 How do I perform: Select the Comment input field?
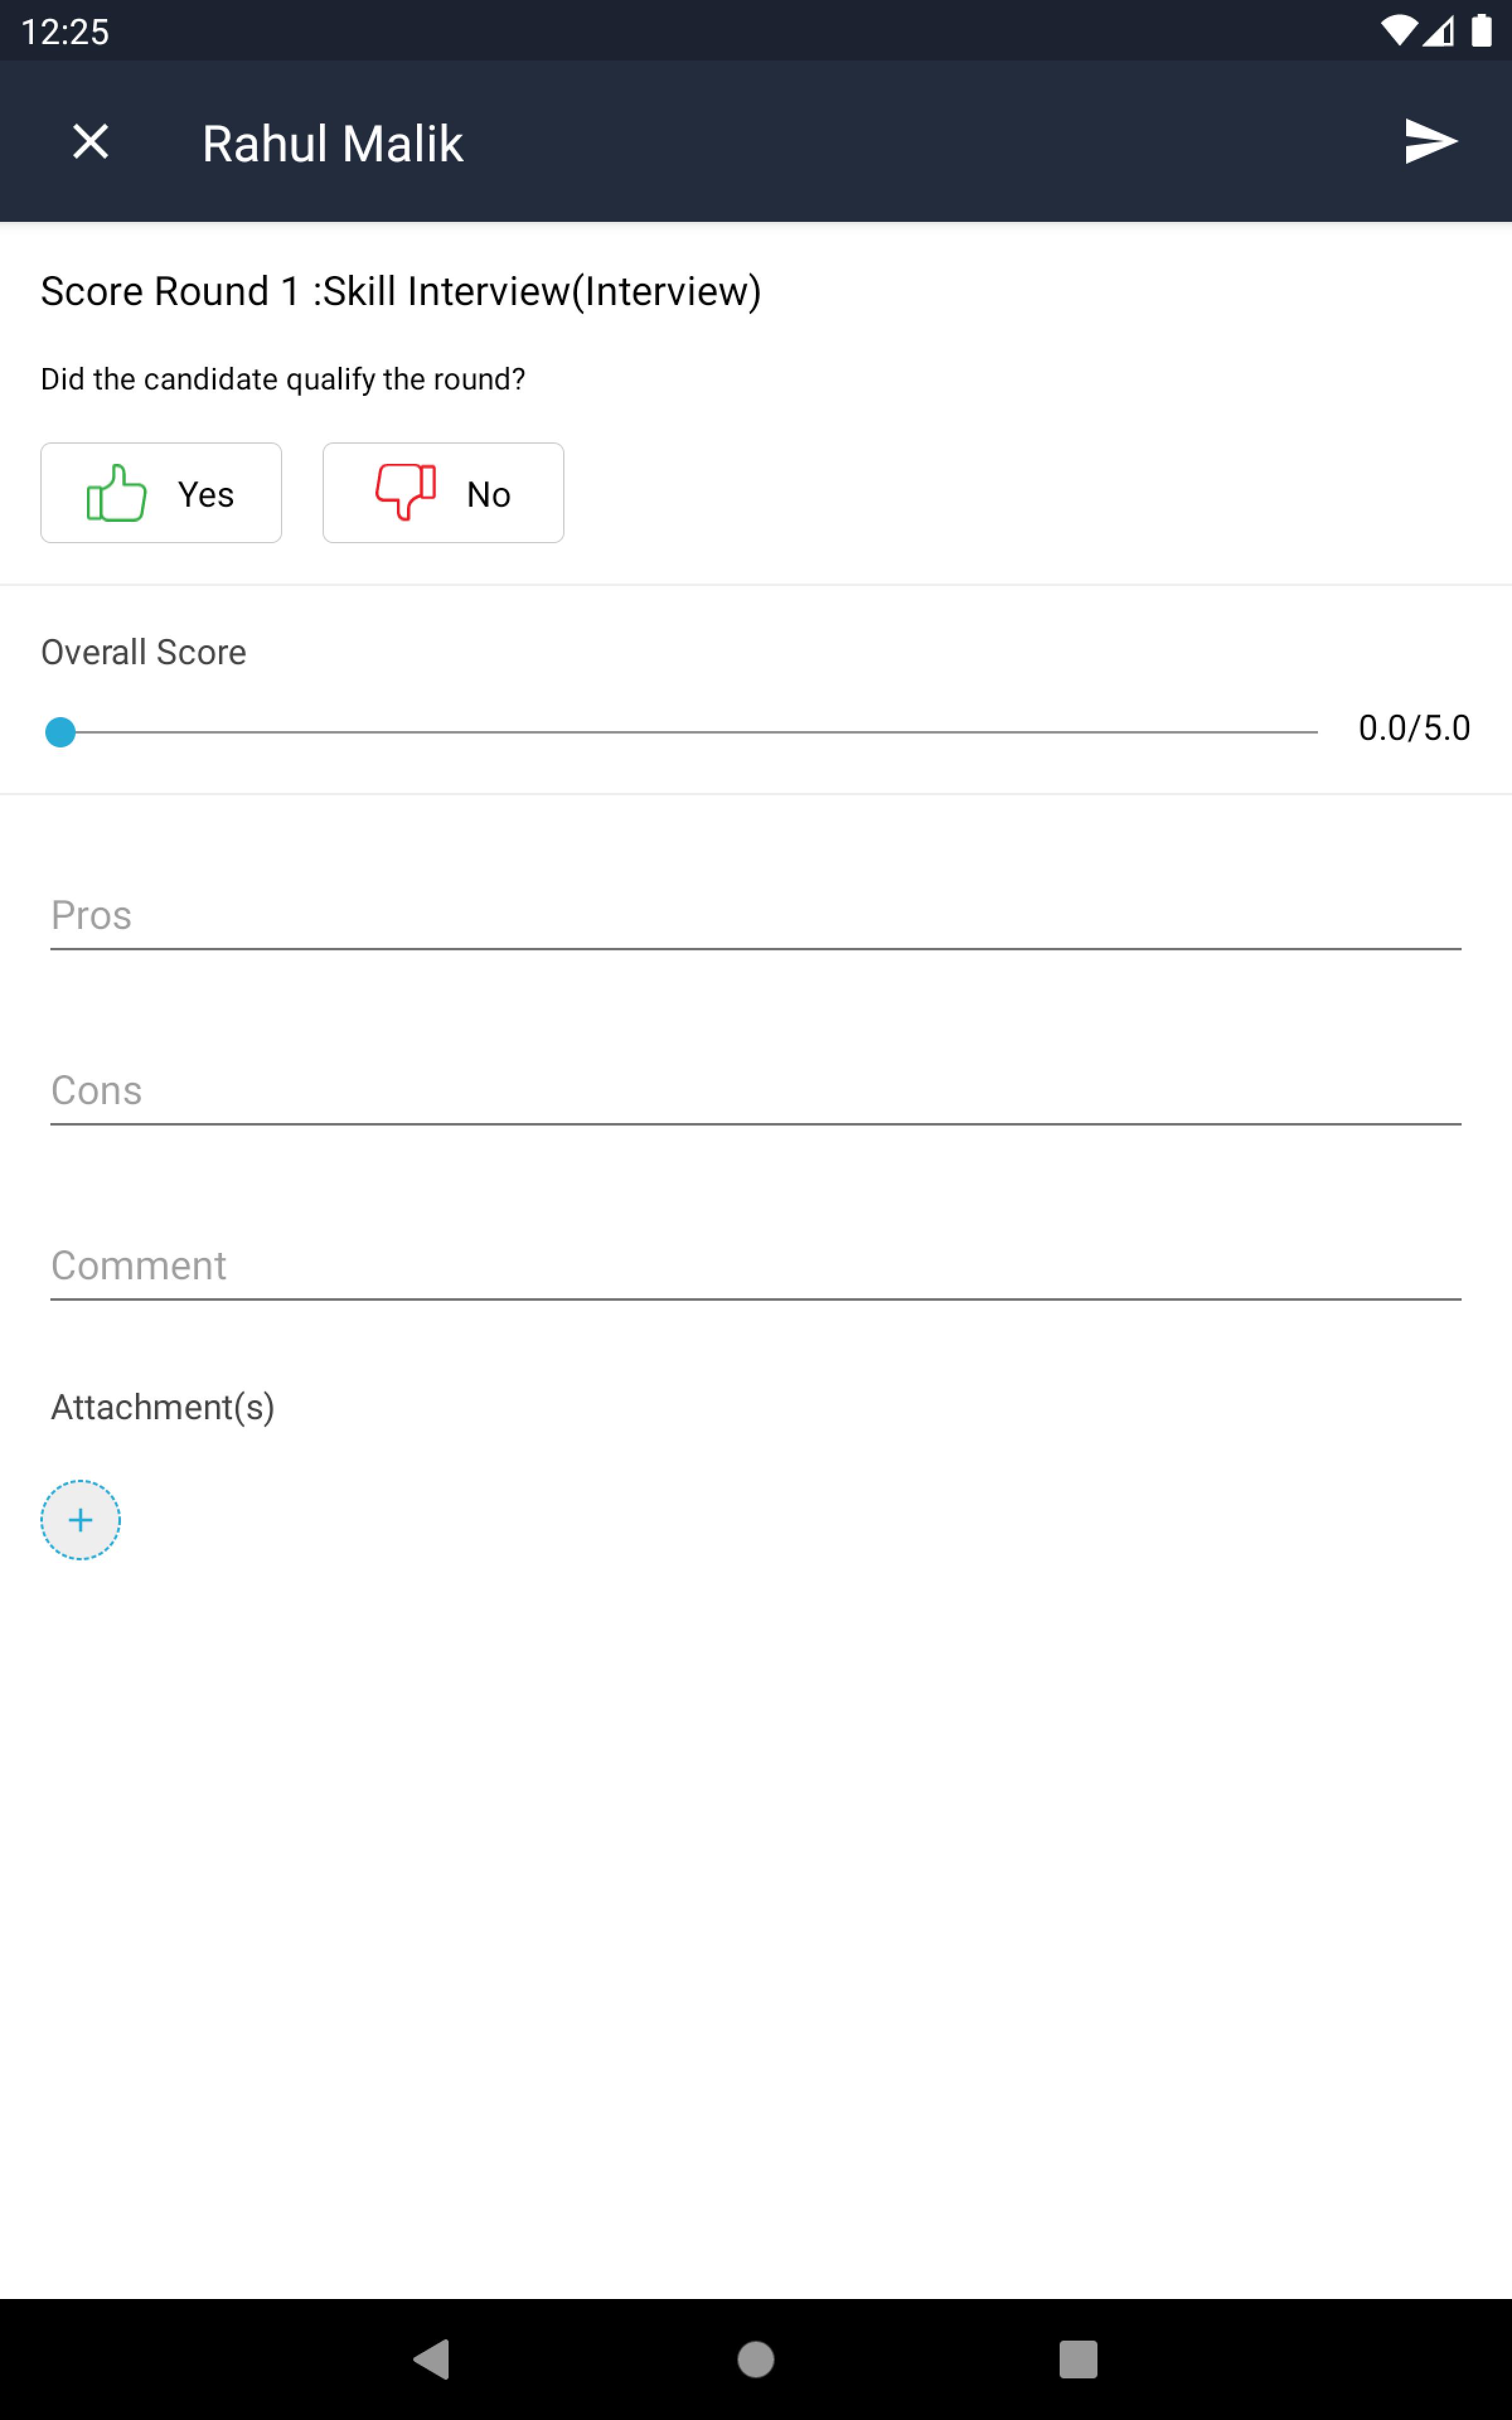point(755,1265)
